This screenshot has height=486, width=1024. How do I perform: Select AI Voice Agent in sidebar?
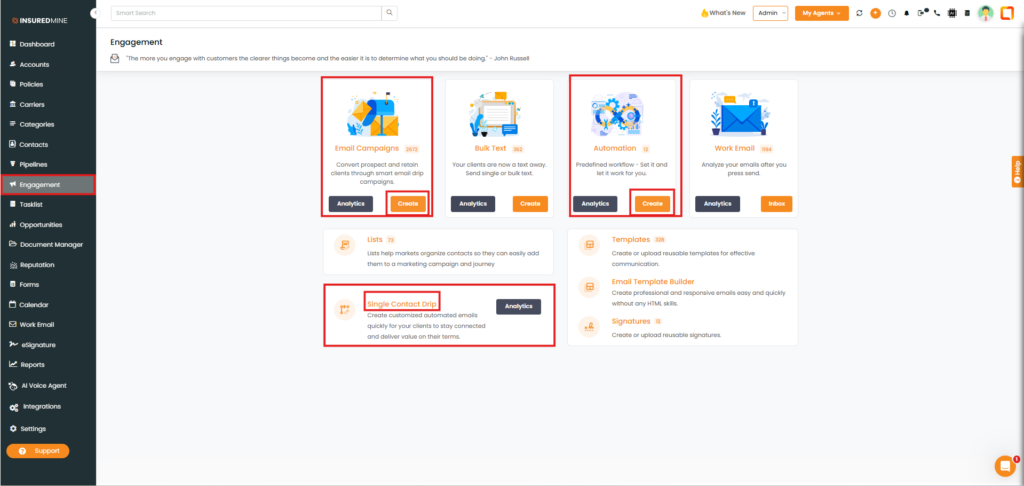44,385
